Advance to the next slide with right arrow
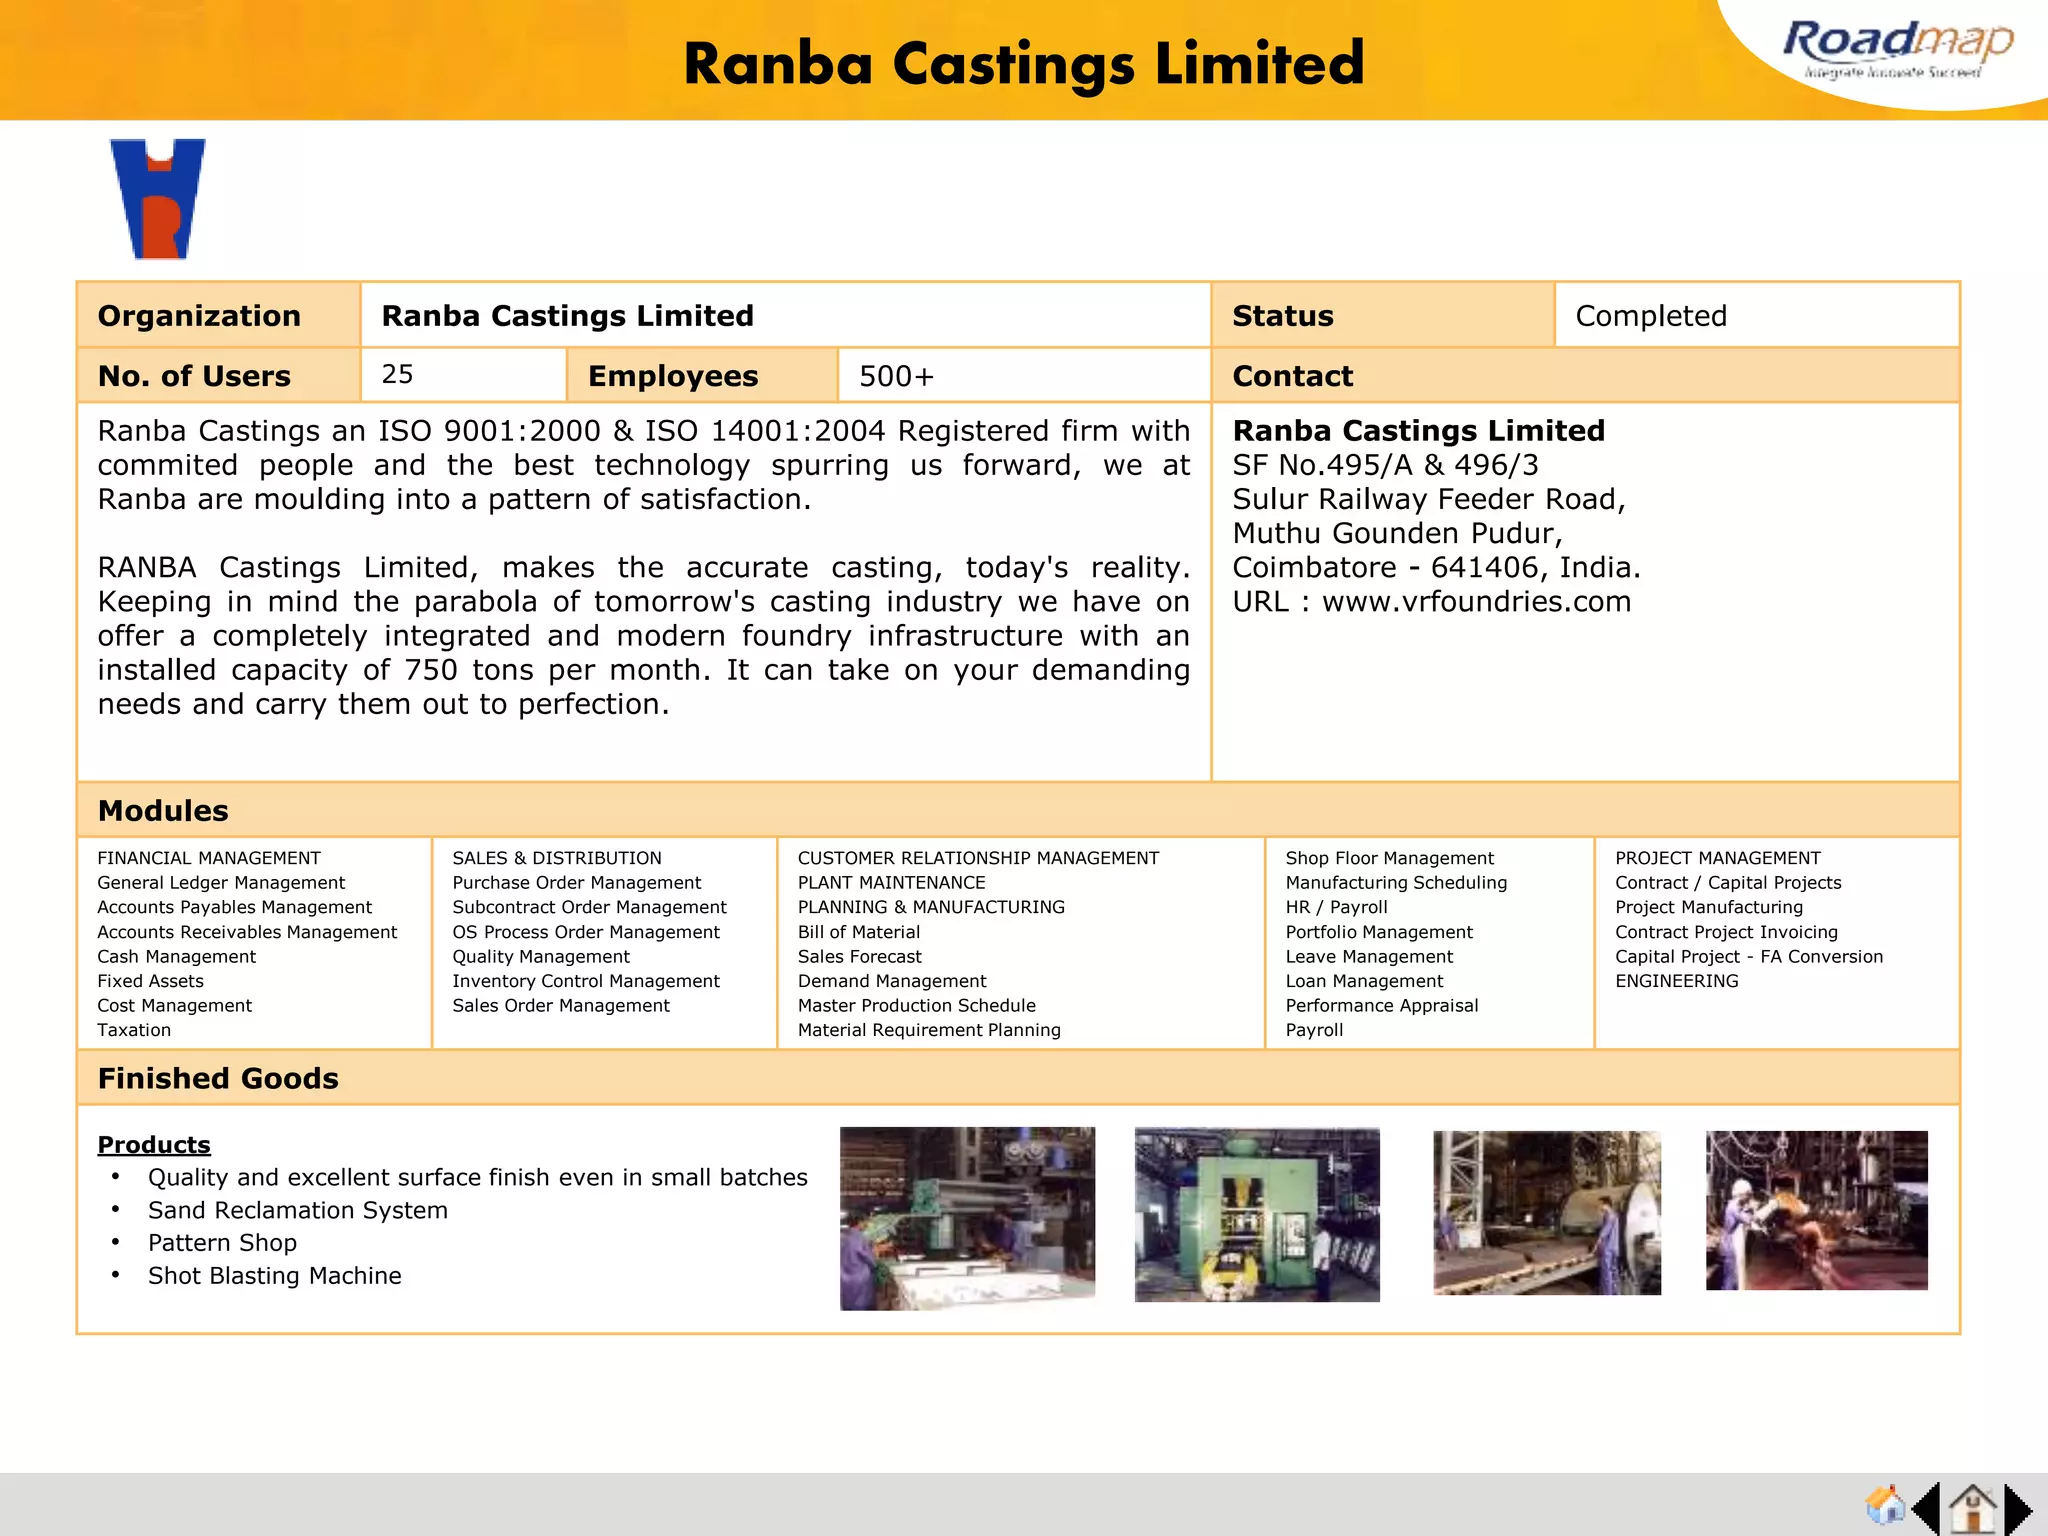 pos(2018,1508)
